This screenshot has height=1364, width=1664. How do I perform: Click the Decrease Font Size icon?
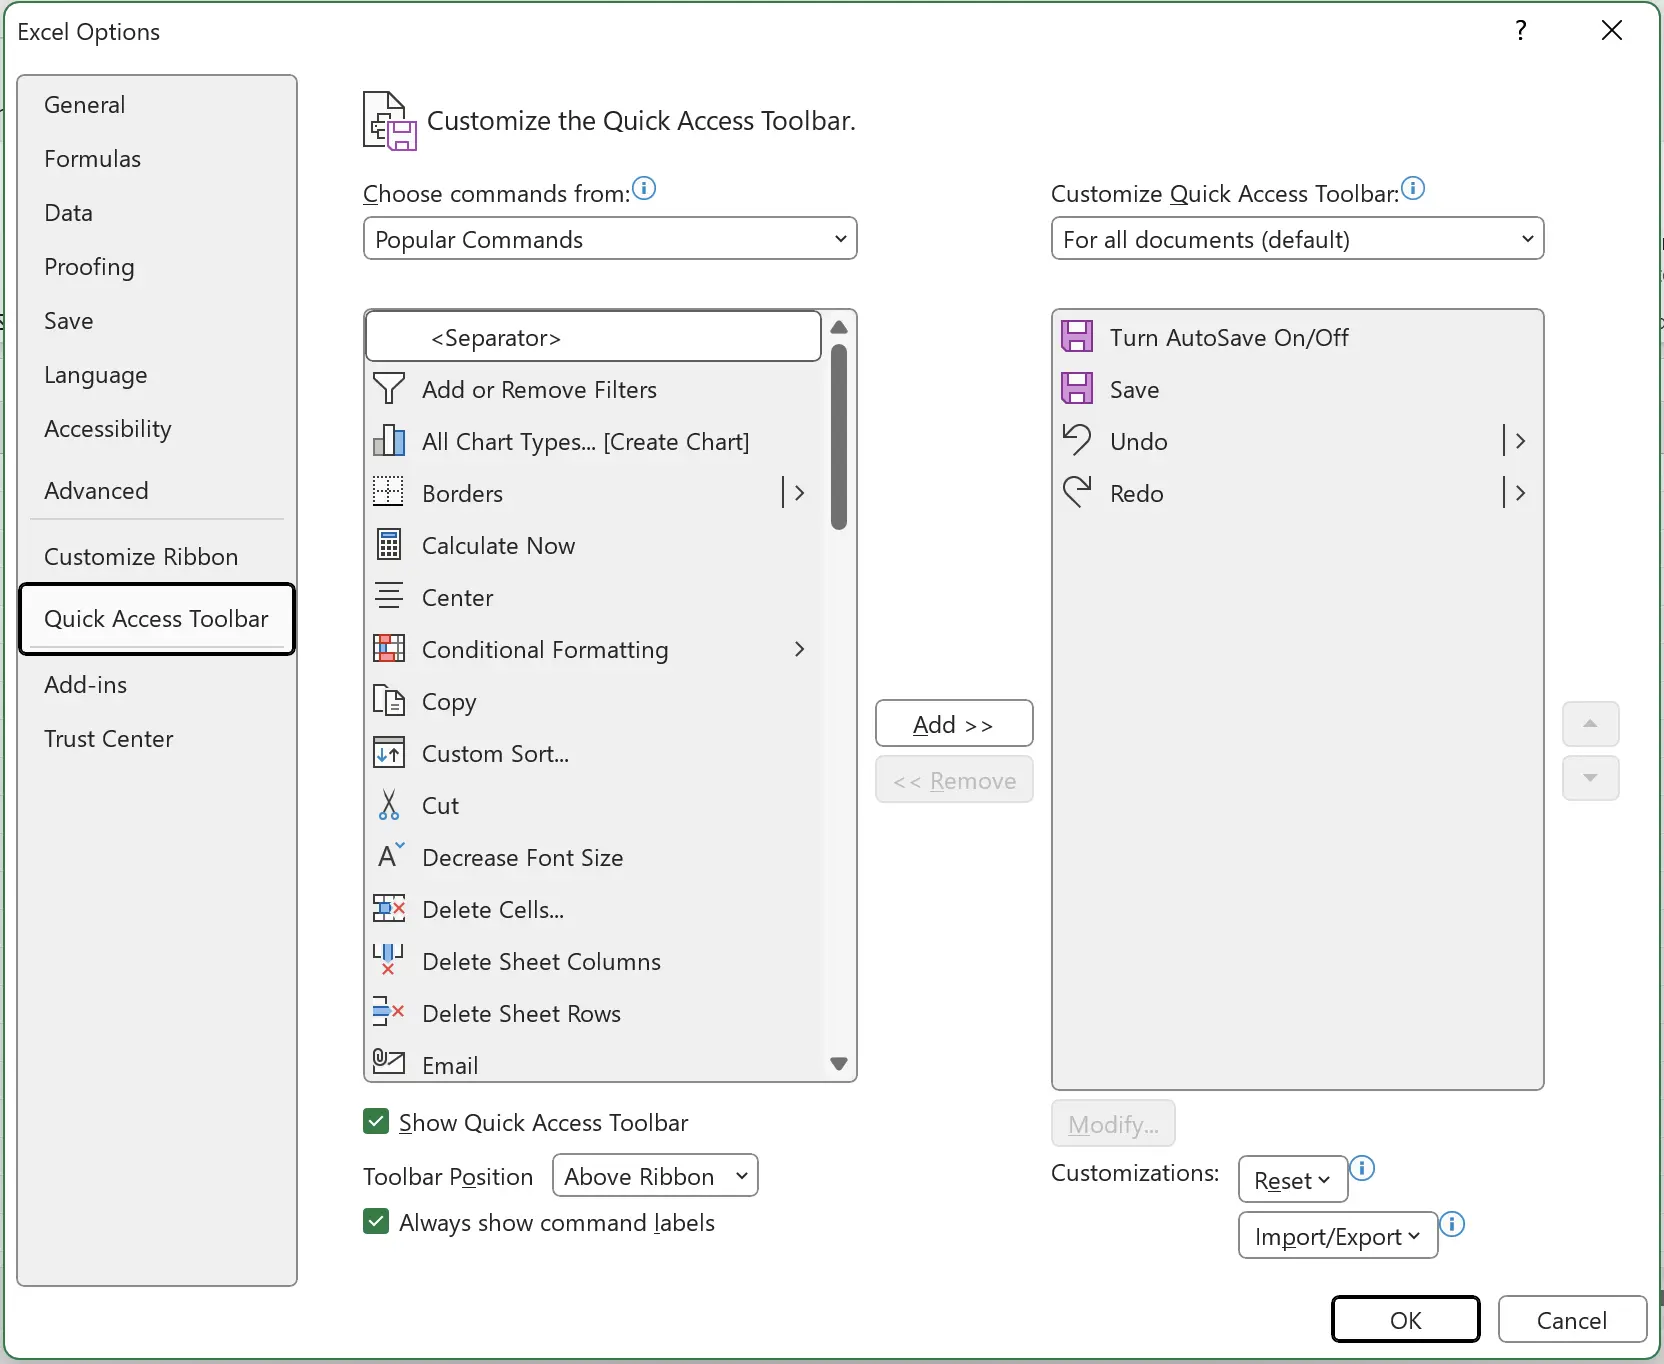pos(390,857)
